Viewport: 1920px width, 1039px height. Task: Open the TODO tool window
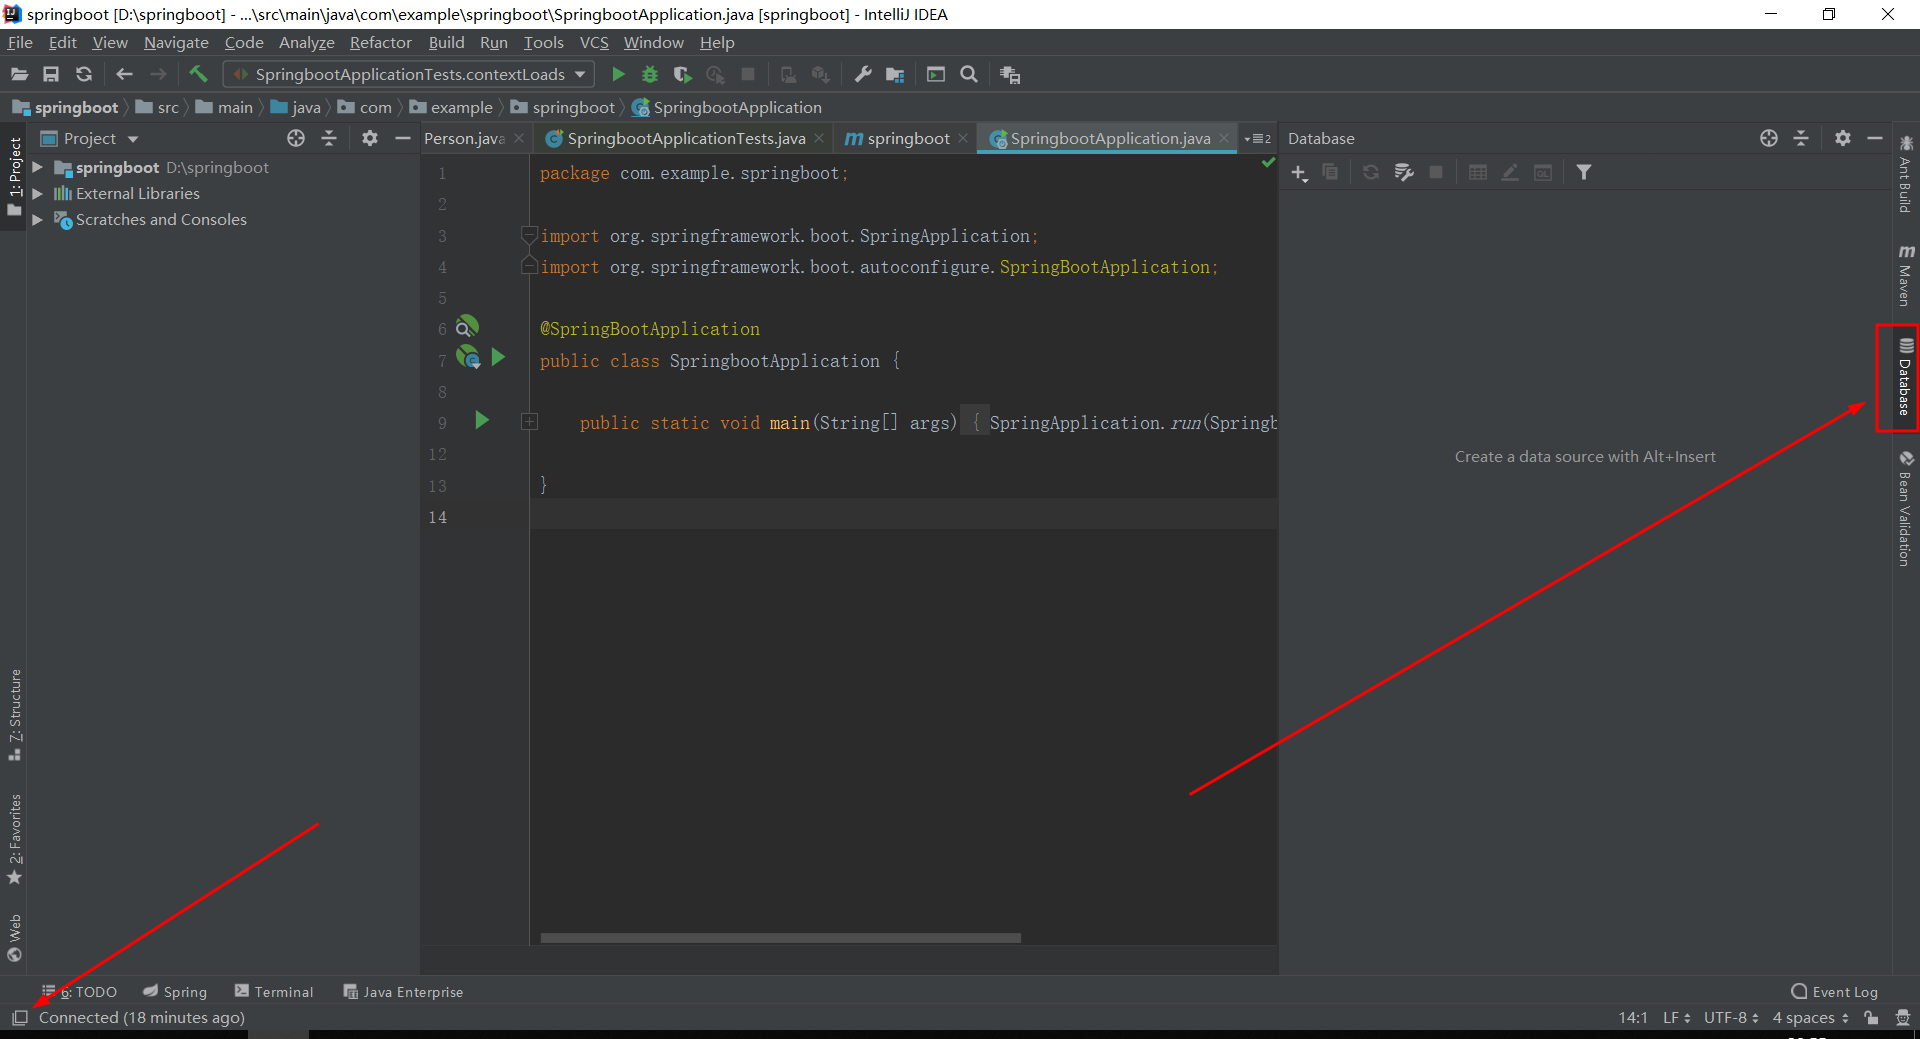pyautogui.click(x=79, y=992)
